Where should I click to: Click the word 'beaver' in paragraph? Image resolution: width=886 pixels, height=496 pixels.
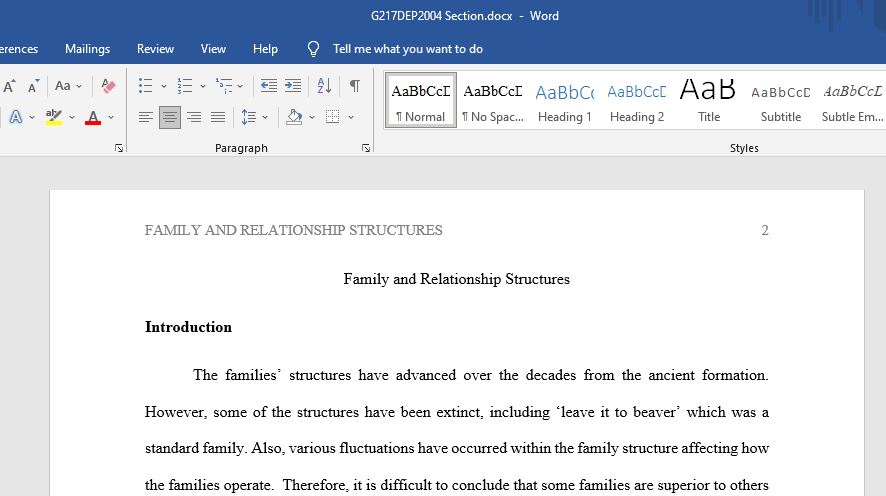(x=656, y=412)
